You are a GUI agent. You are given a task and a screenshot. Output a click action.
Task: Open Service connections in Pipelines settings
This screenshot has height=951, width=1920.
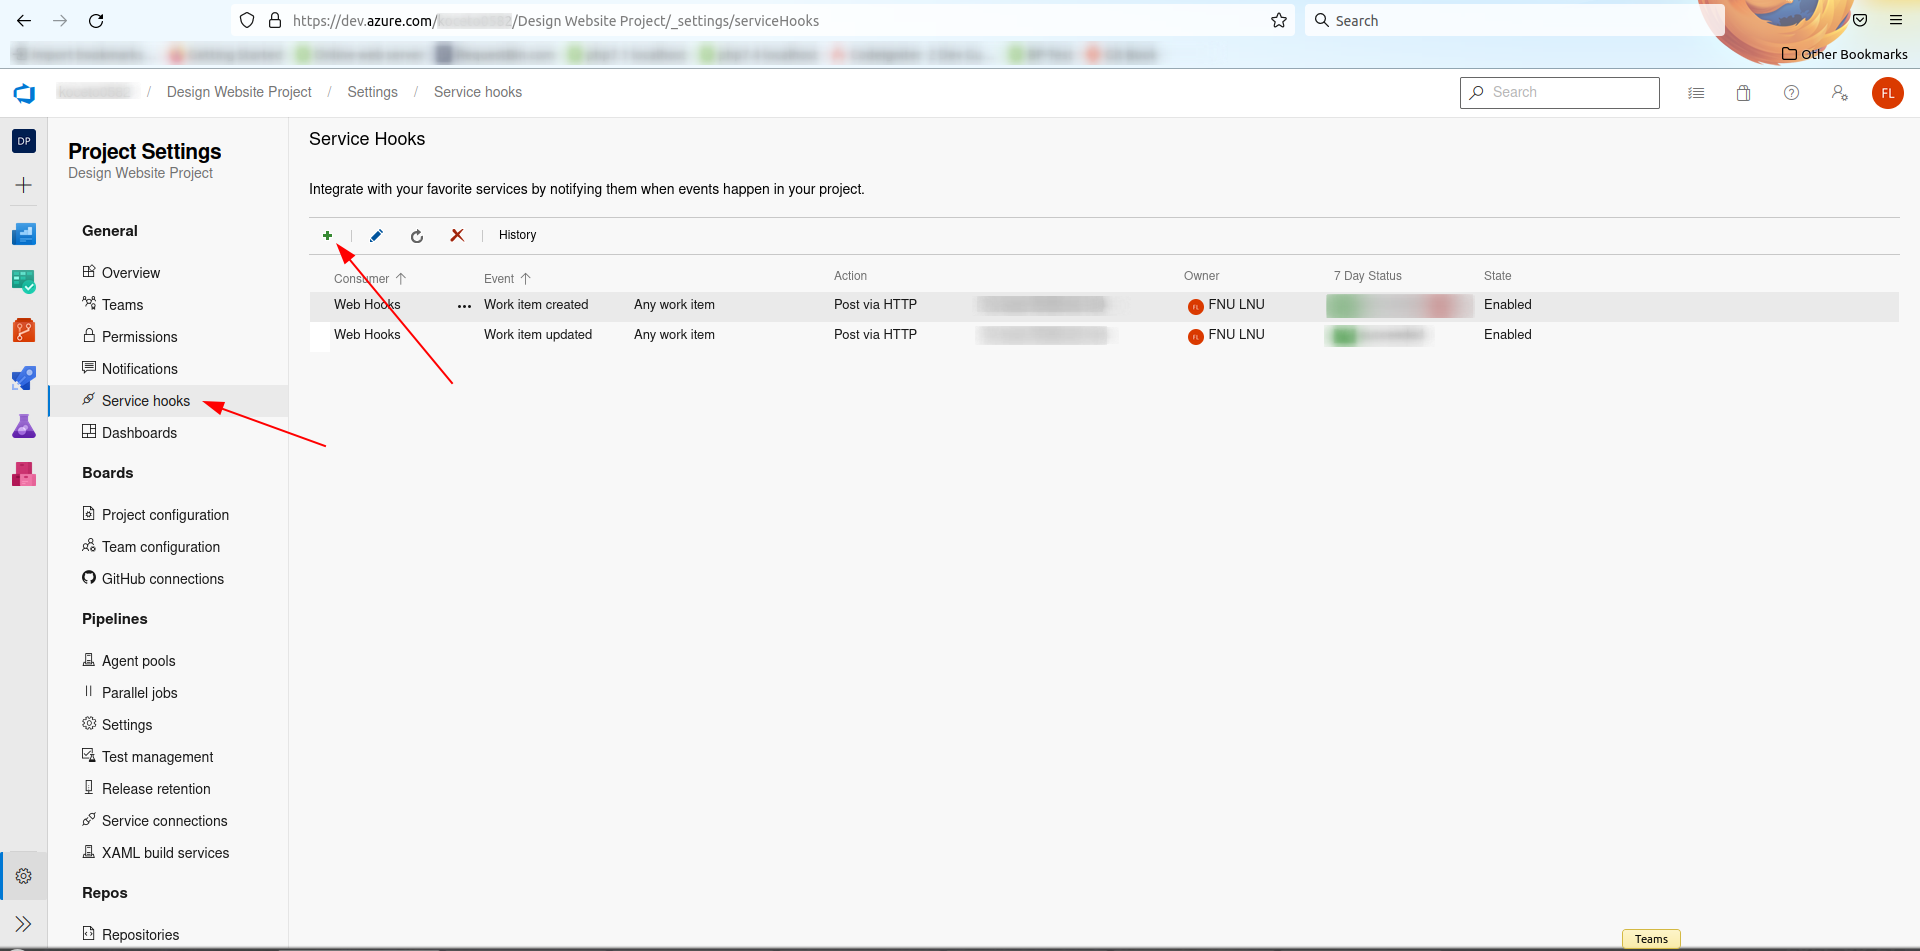click(x=164, y=821)
